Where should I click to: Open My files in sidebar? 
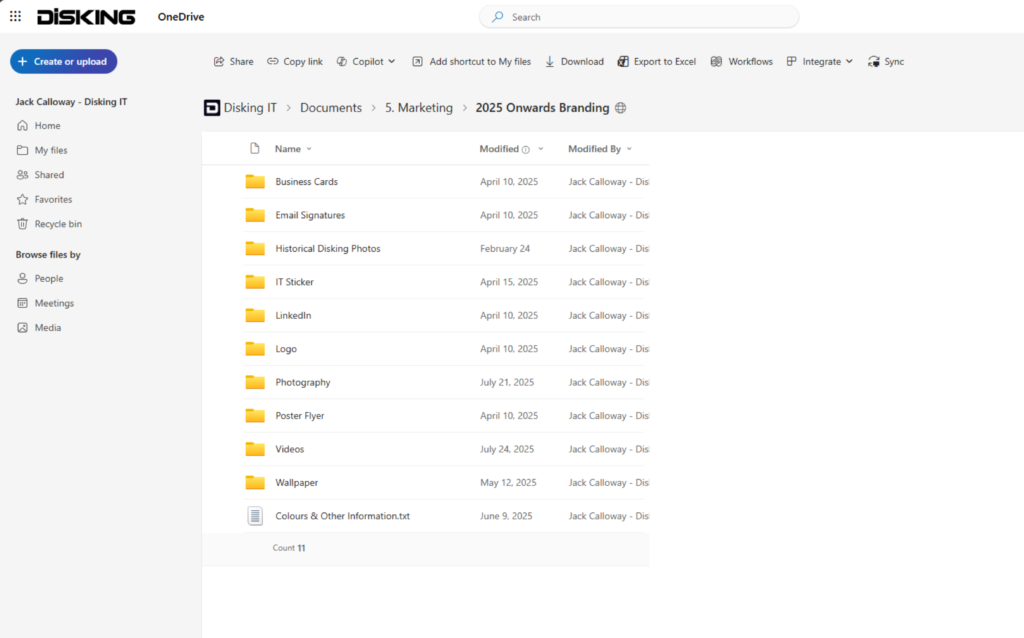51,150
